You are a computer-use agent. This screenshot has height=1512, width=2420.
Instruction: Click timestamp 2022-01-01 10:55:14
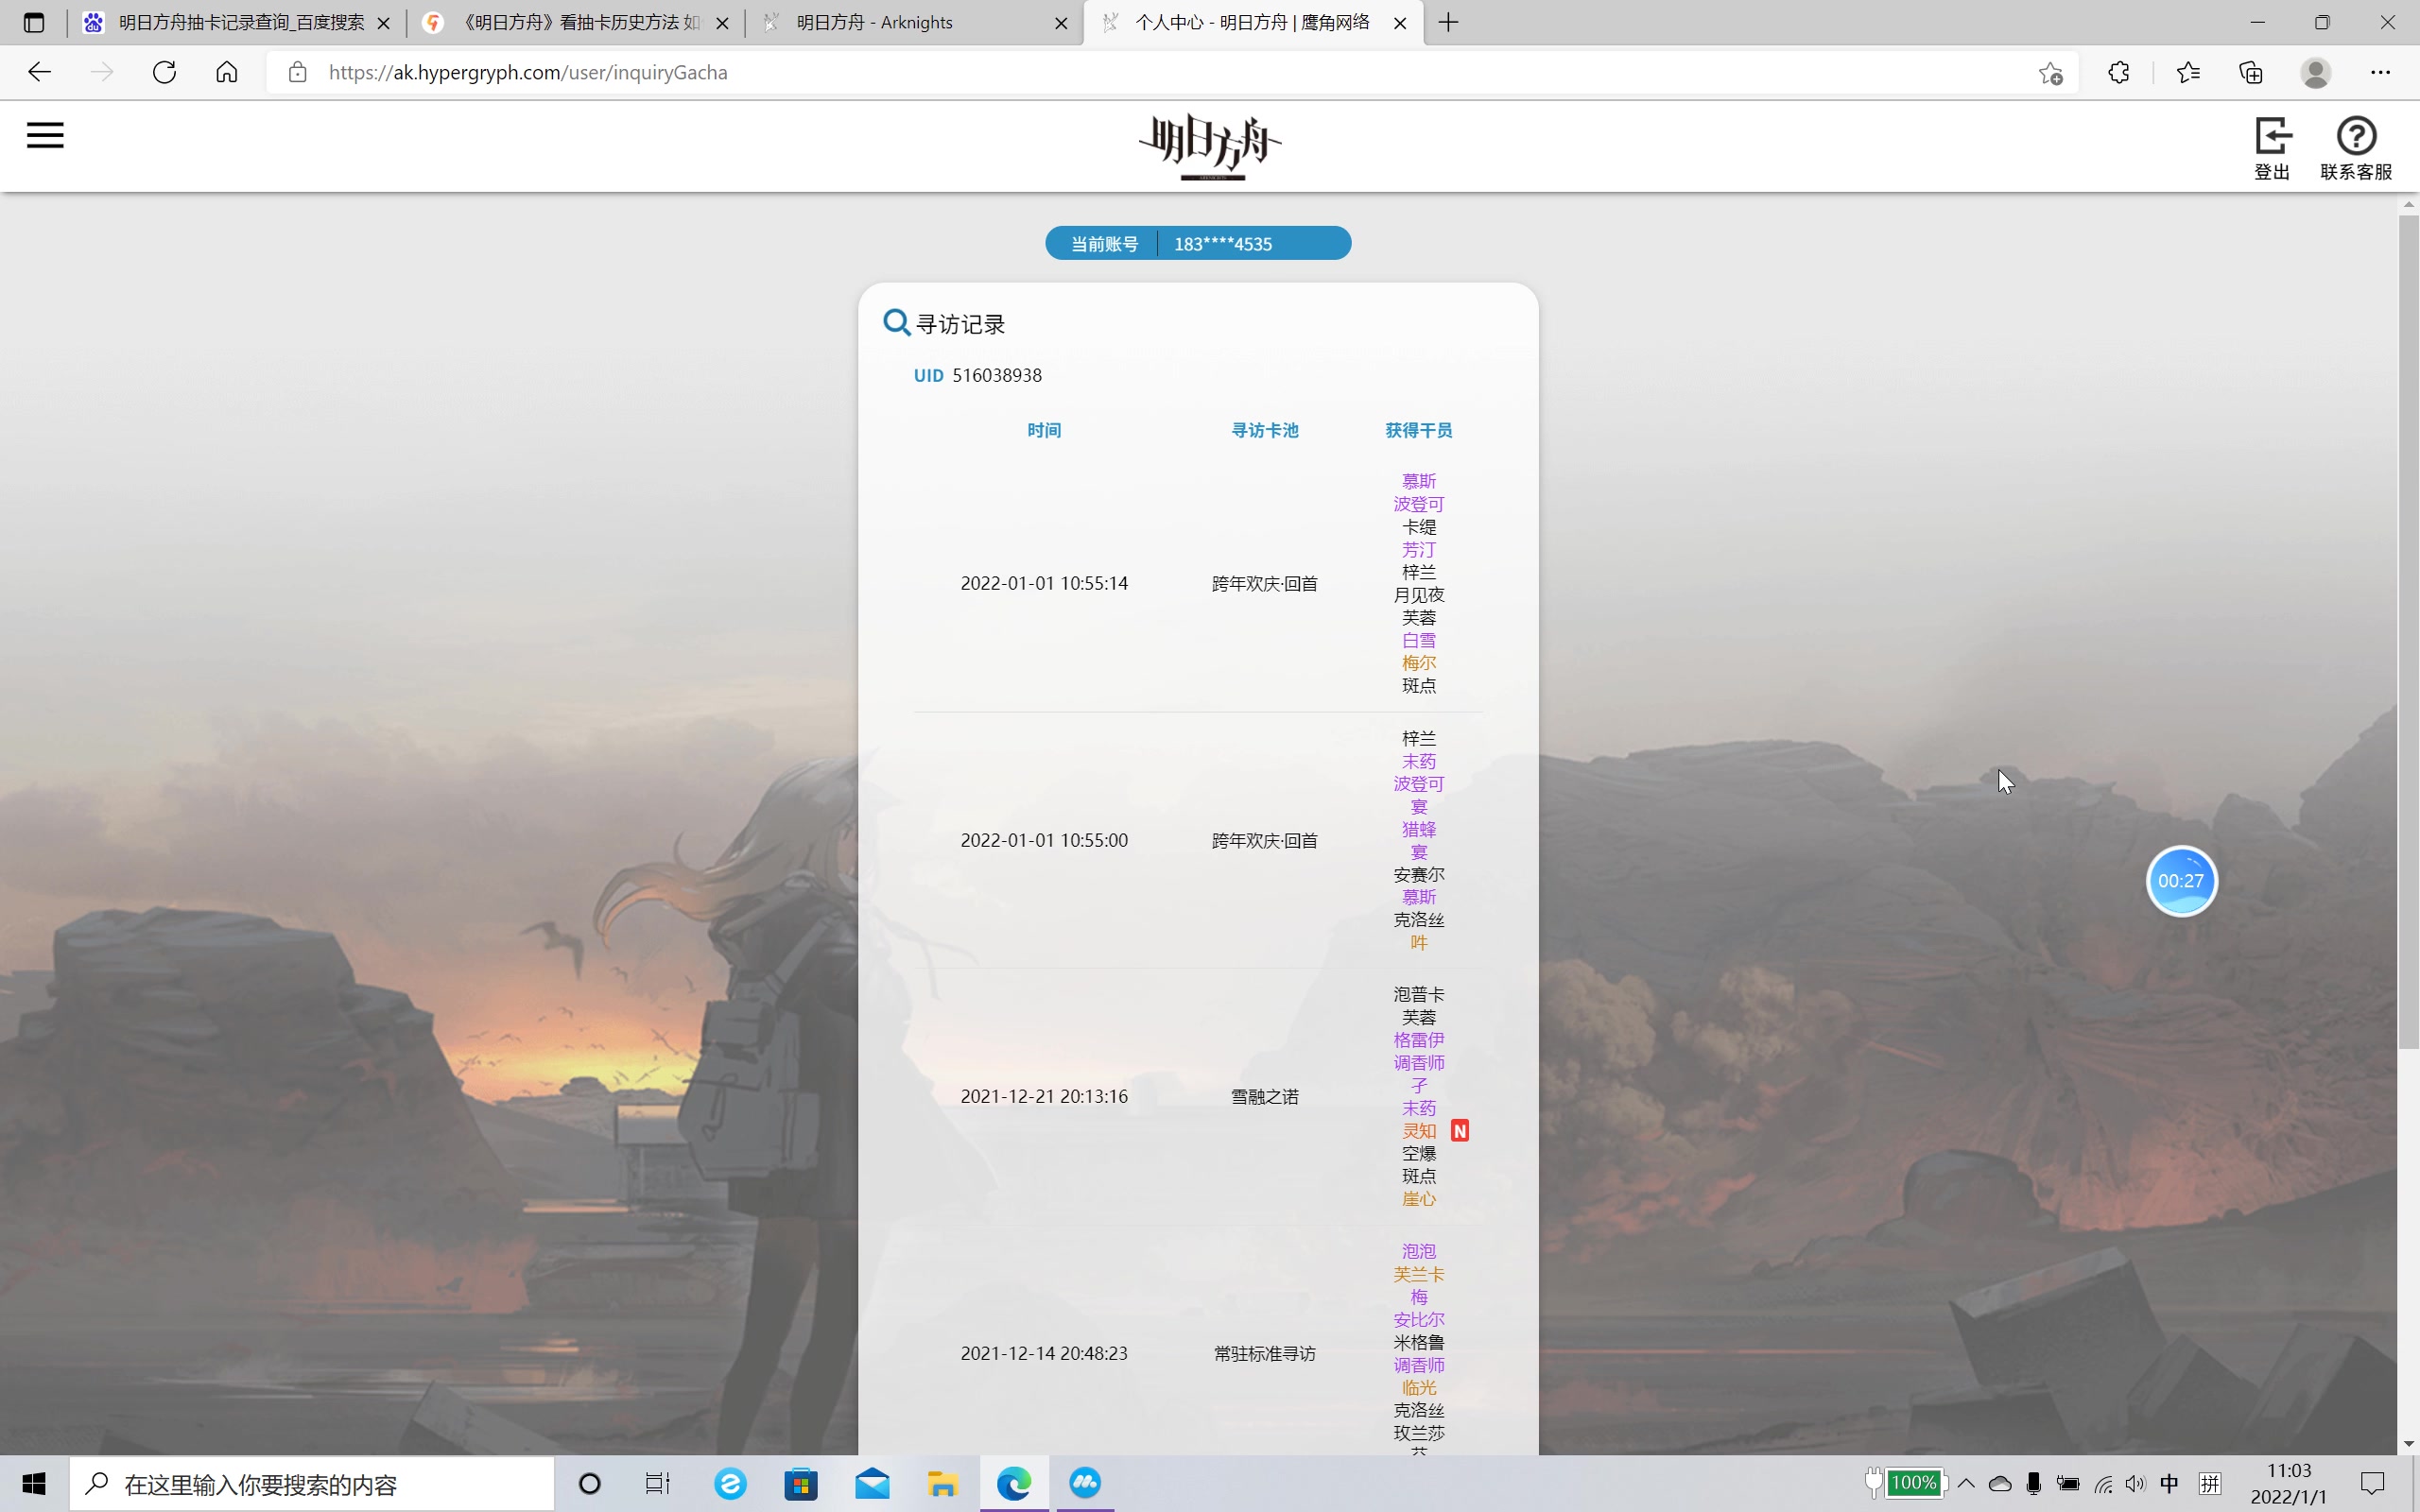(1044, 583)
